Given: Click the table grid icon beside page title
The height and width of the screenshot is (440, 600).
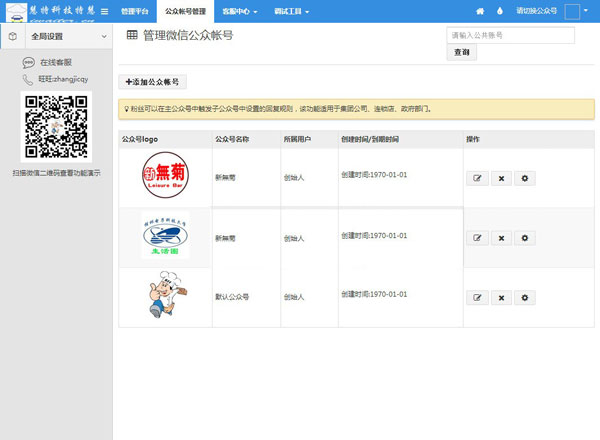Looking at the screenshot, I should tap(132, 35).
